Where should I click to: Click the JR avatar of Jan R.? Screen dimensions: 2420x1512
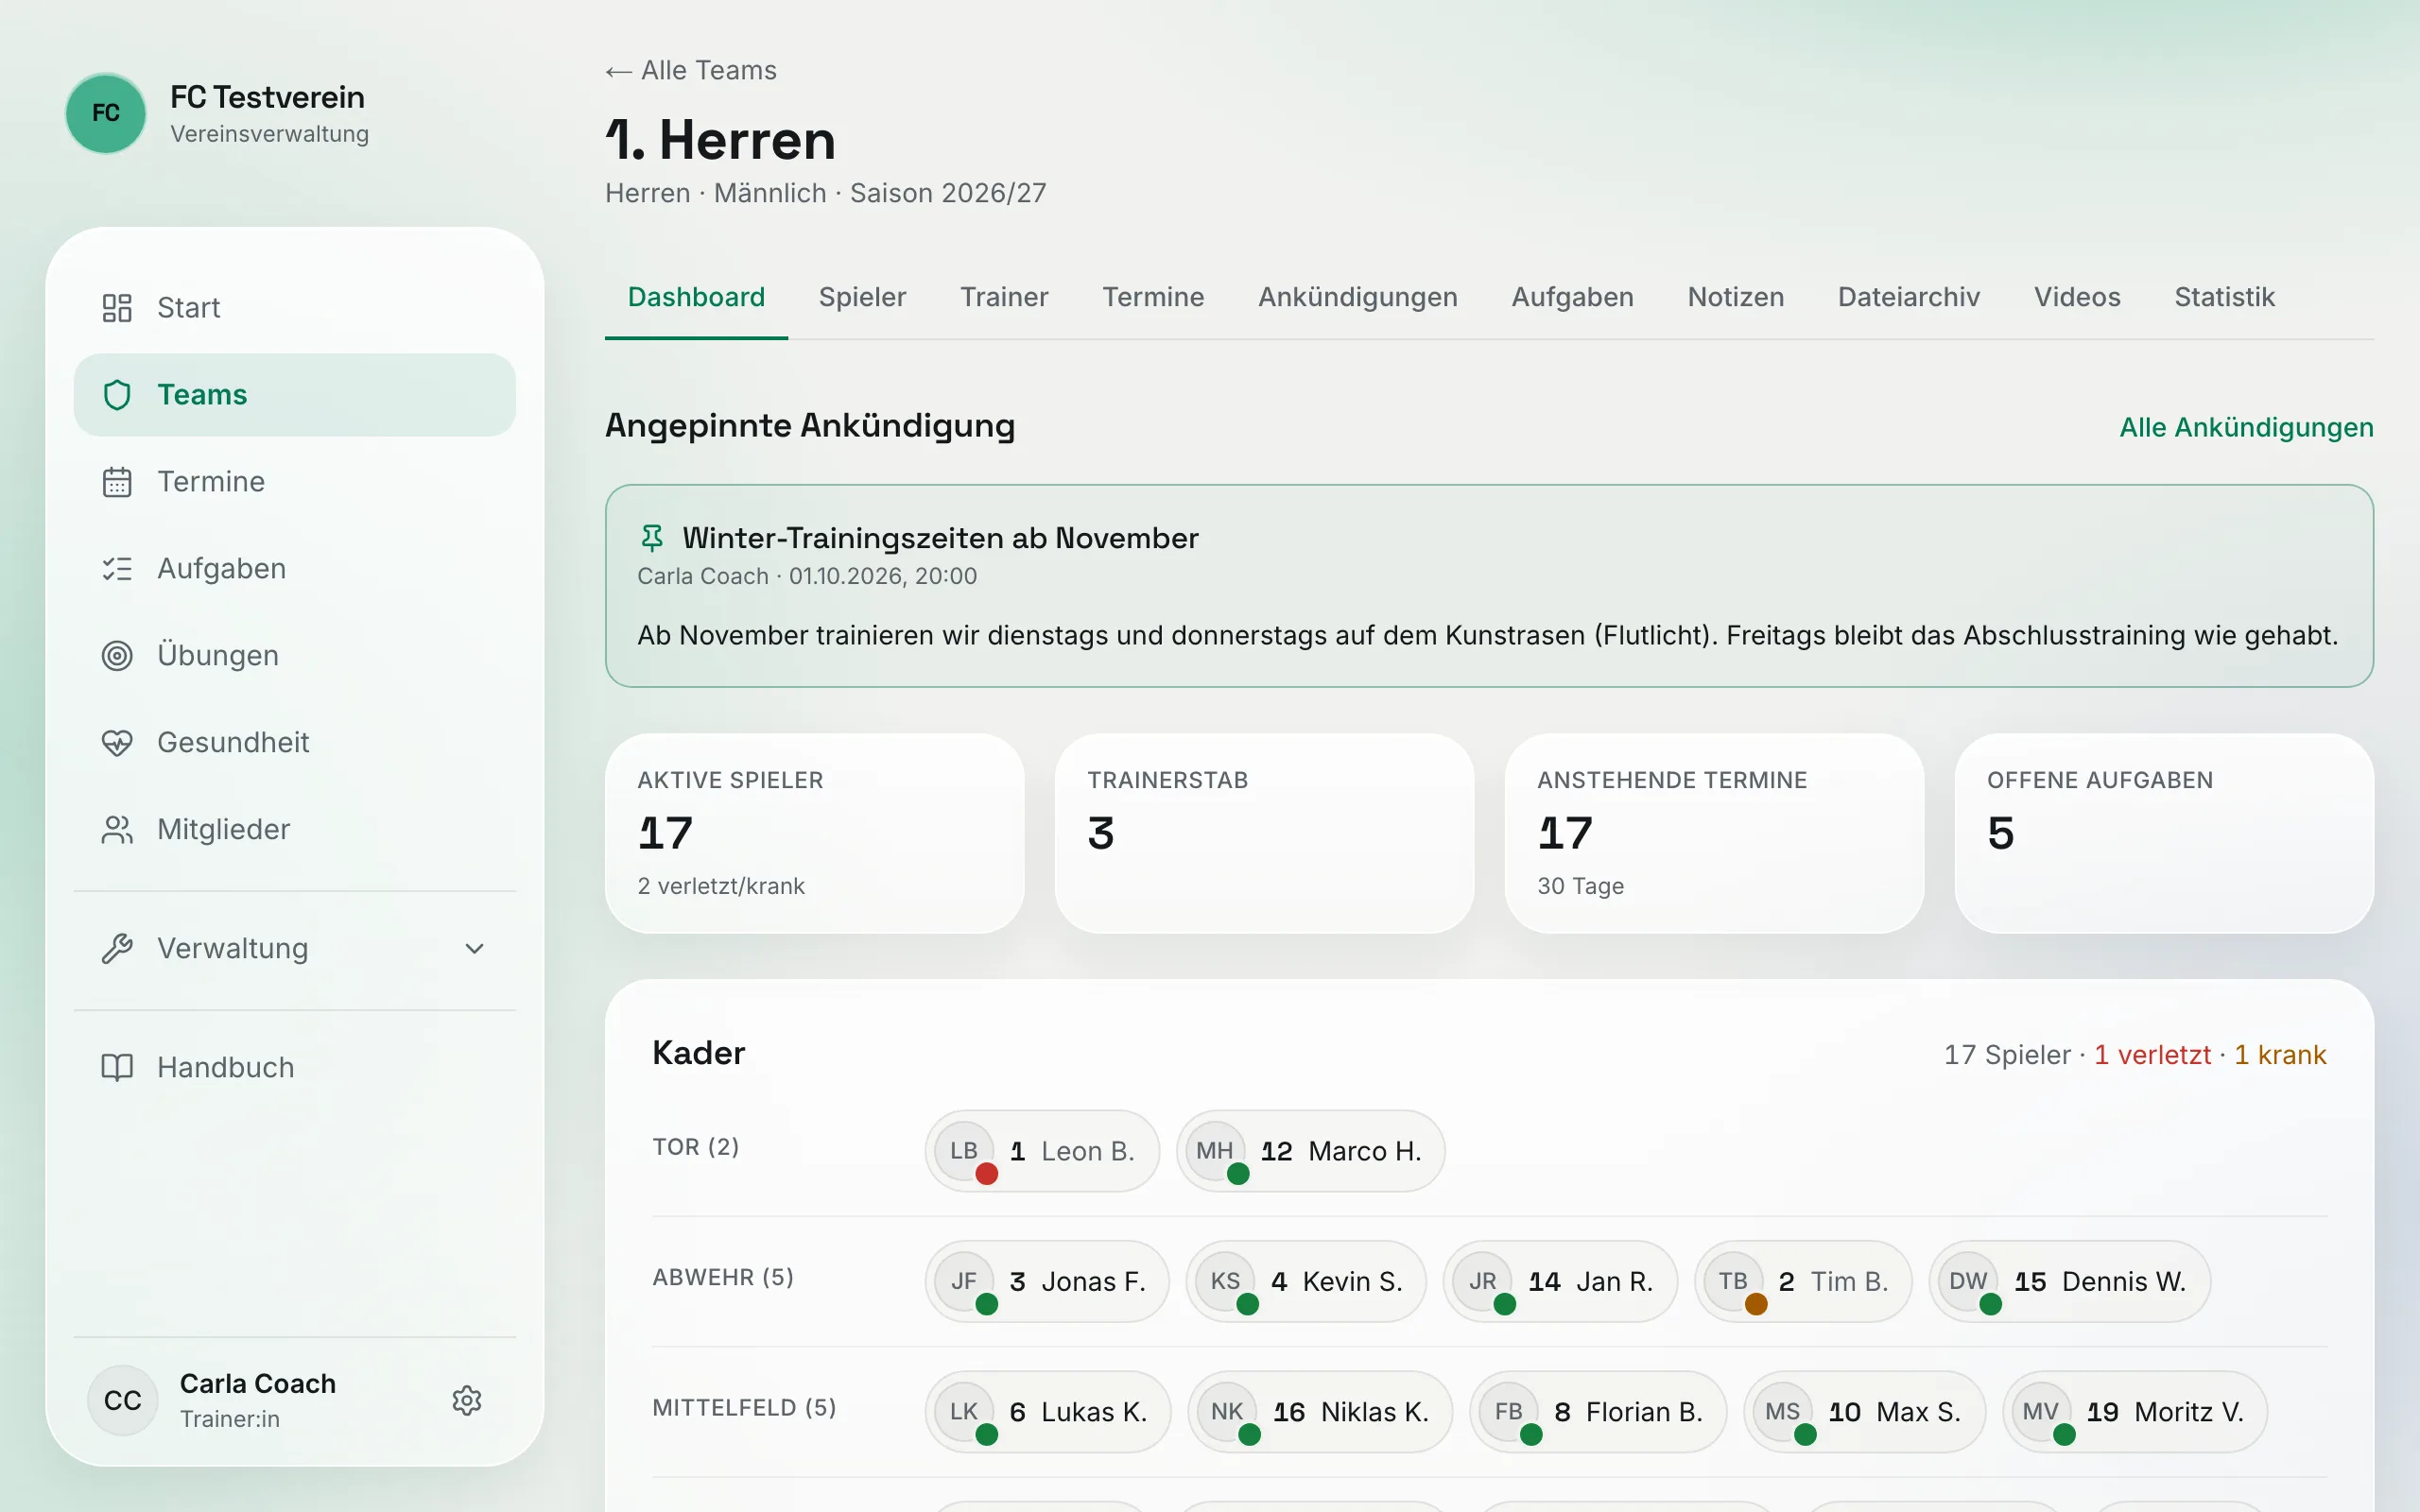1482,1281
